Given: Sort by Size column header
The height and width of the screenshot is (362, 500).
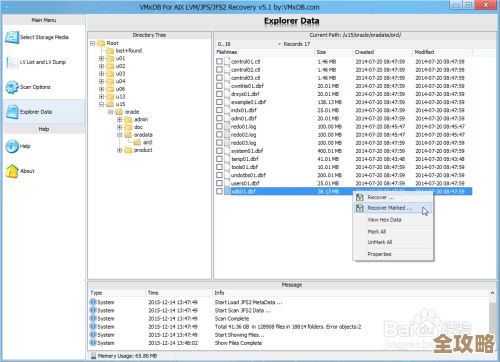Looking at the screenshot, I should [333, 52].
